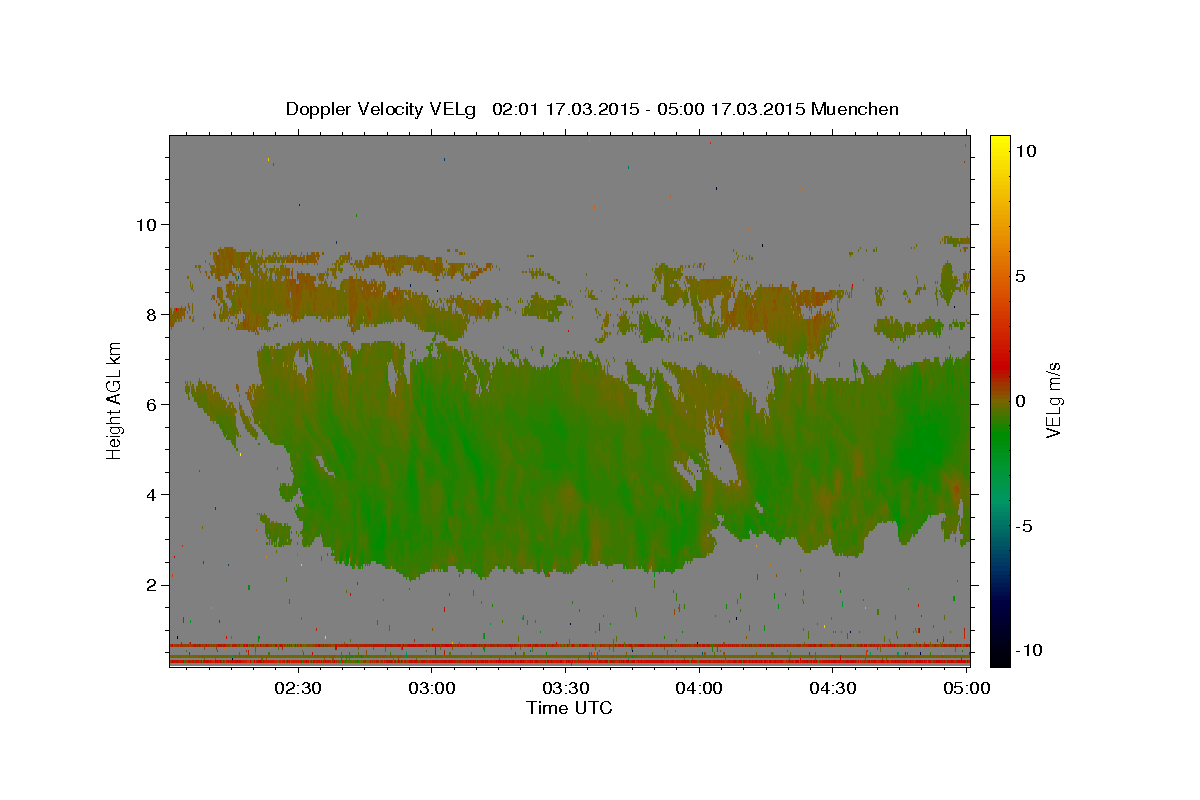Click the 02:30 time tick label
Image resolution: width=1200 pixels, height=800 pixels.
[x=298, y=688]
